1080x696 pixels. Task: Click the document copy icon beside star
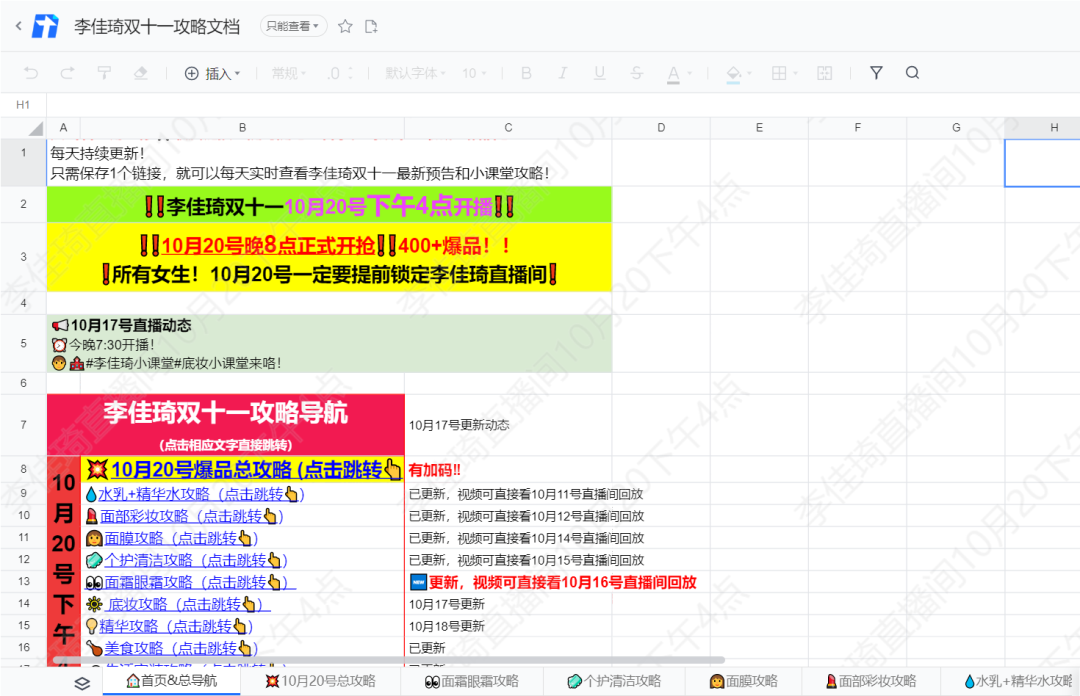pyautogui.click(x=371, y=26)
